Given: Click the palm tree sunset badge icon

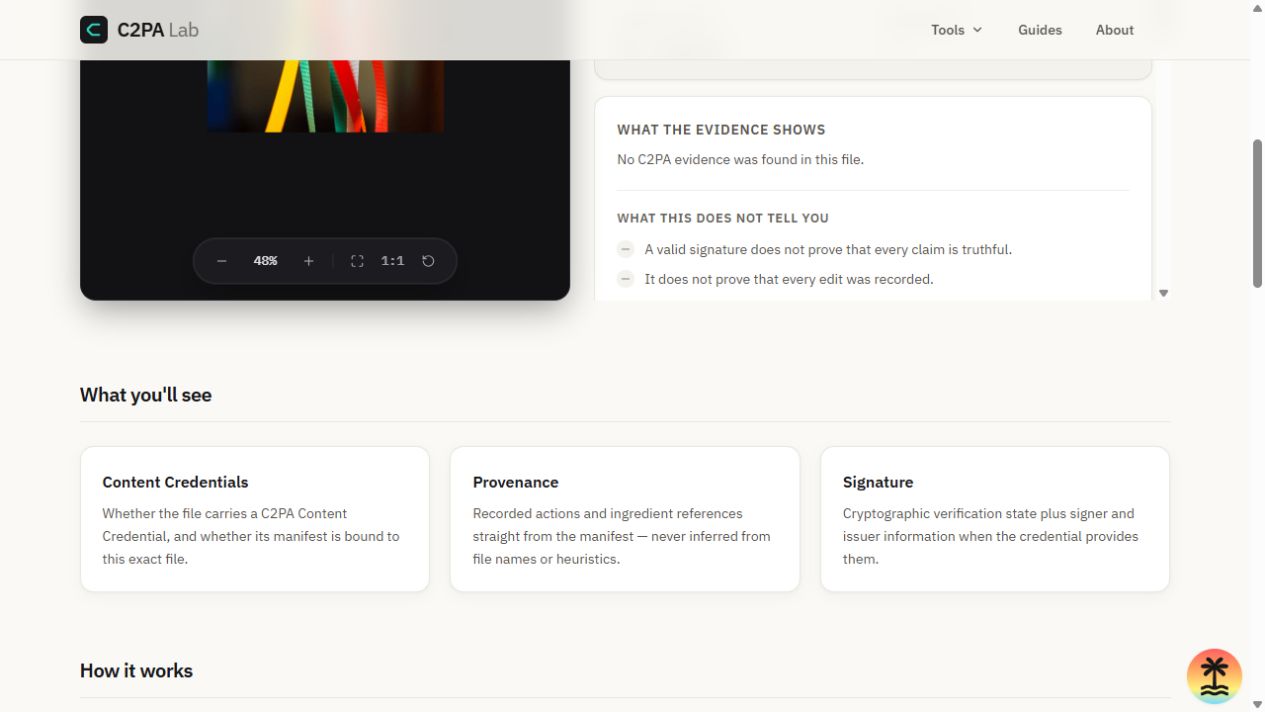Looking at the screenshot, I should click(x=1214, y=676).
